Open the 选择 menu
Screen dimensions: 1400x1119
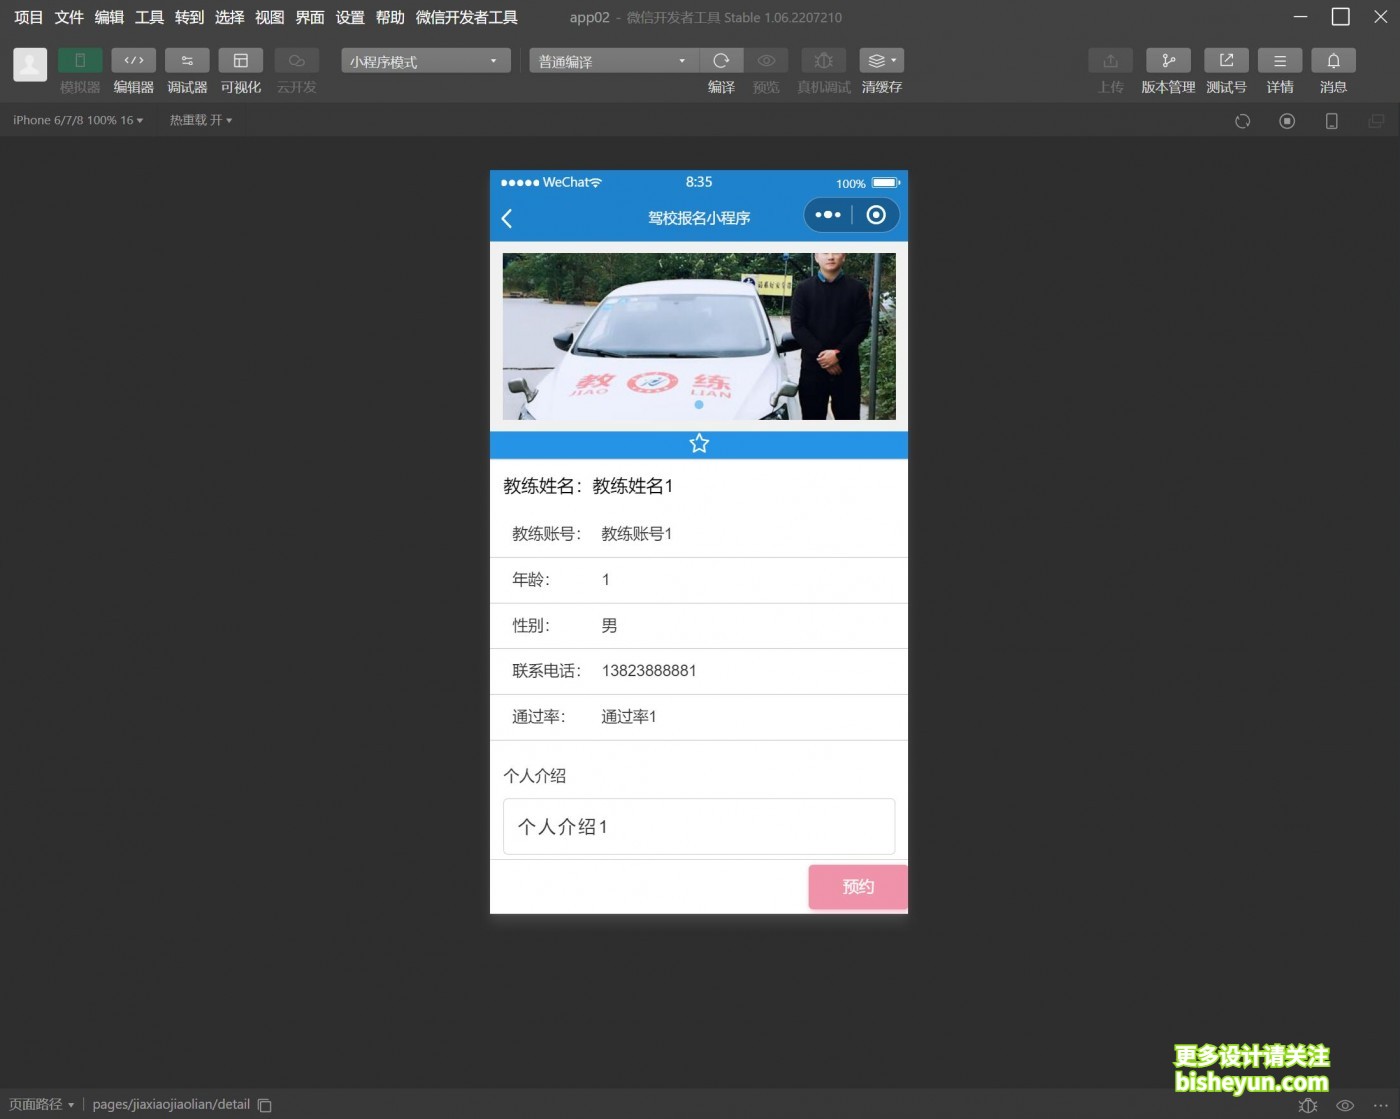[x=229, y=17]
